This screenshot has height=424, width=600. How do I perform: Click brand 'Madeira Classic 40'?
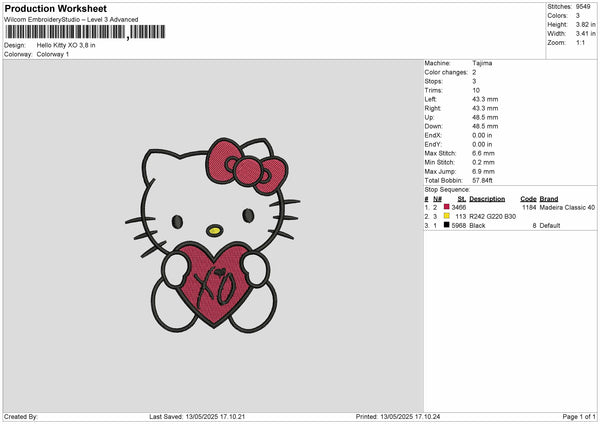click(x=567, y=207)
